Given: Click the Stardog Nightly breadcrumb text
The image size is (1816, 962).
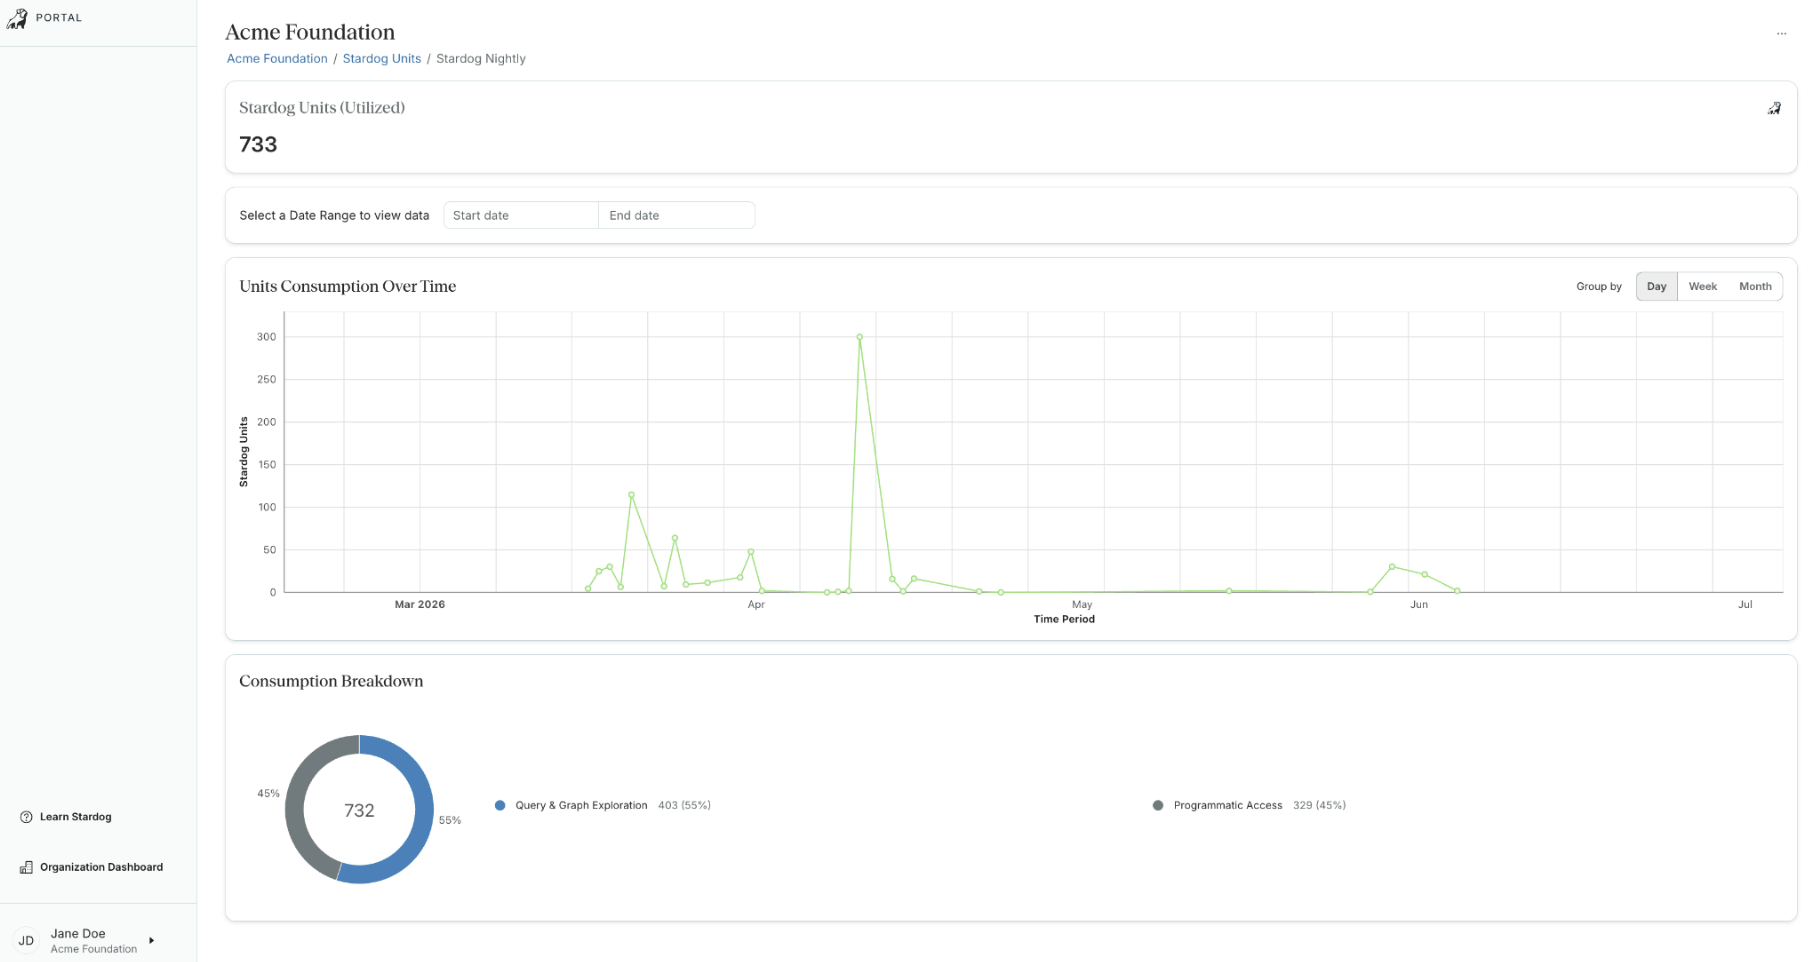Looking at the screenshot, I should tap(481, 59).
